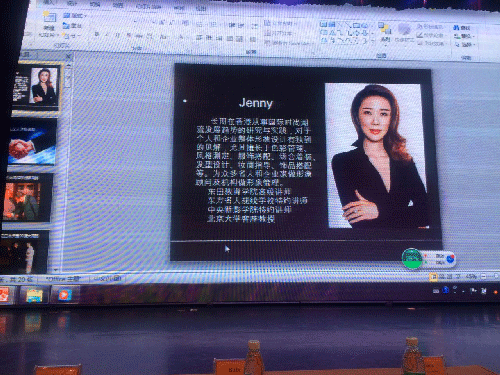Viewport: 500px width, 375px height.
Task: Switch to the Design (设计) ribbon tab
Action: (72, 3)
